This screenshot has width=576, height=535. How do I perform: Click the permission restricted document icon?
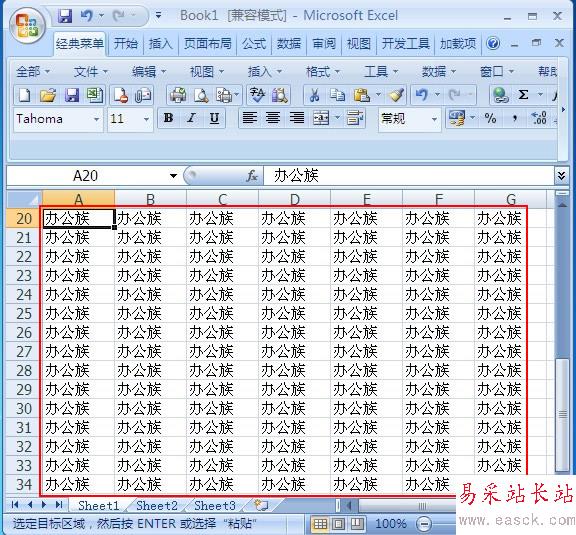point(120,96)
